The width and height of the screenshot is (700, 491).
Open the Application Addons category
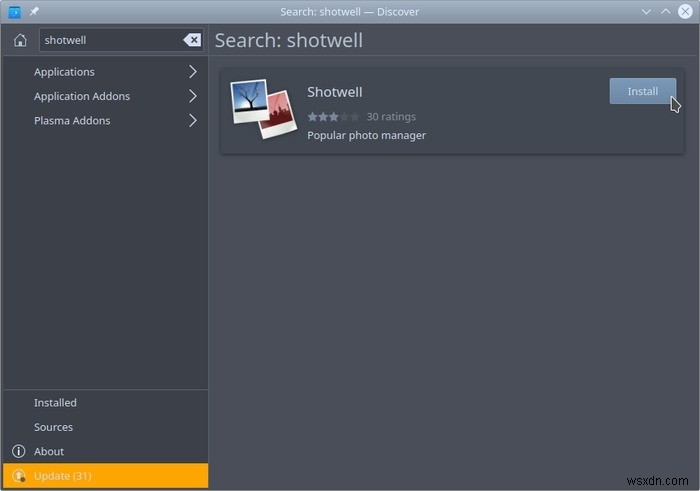105,96
